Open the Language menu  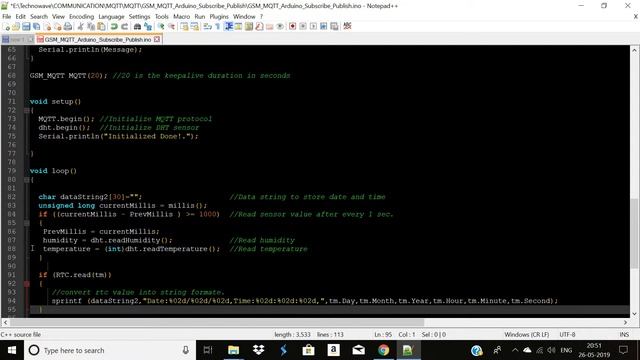[x=111, y=16]
